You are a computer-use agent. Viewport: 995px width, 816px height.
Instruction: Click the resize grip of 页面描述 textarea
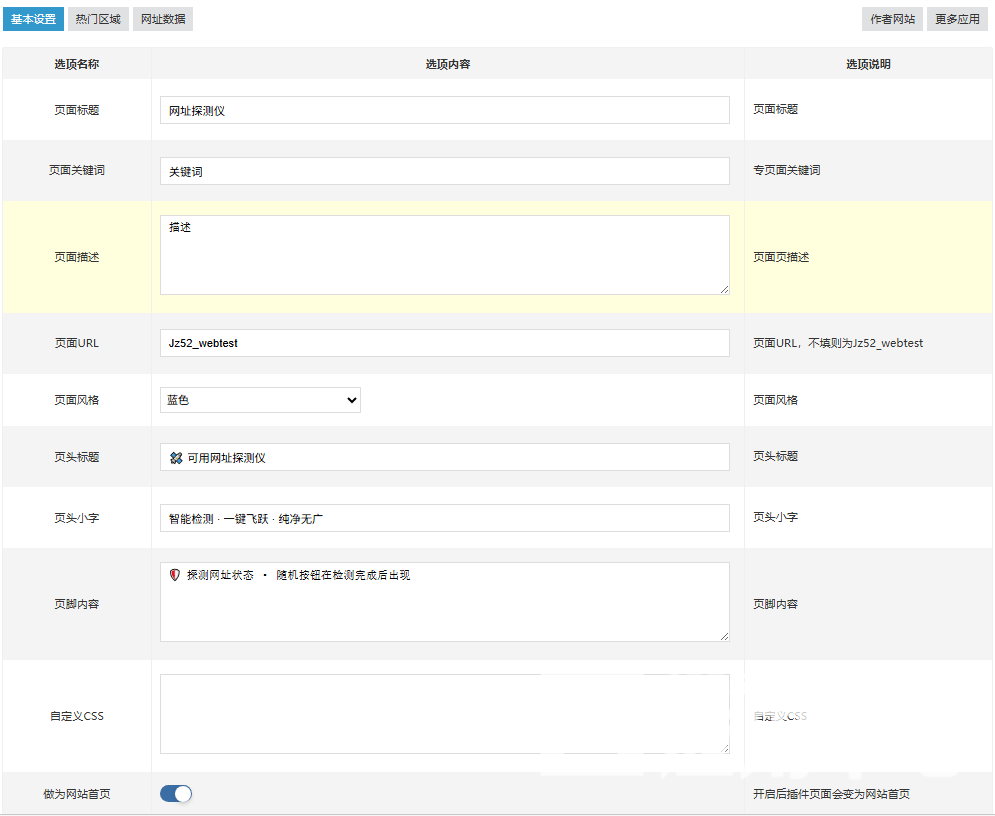(725, 290)
